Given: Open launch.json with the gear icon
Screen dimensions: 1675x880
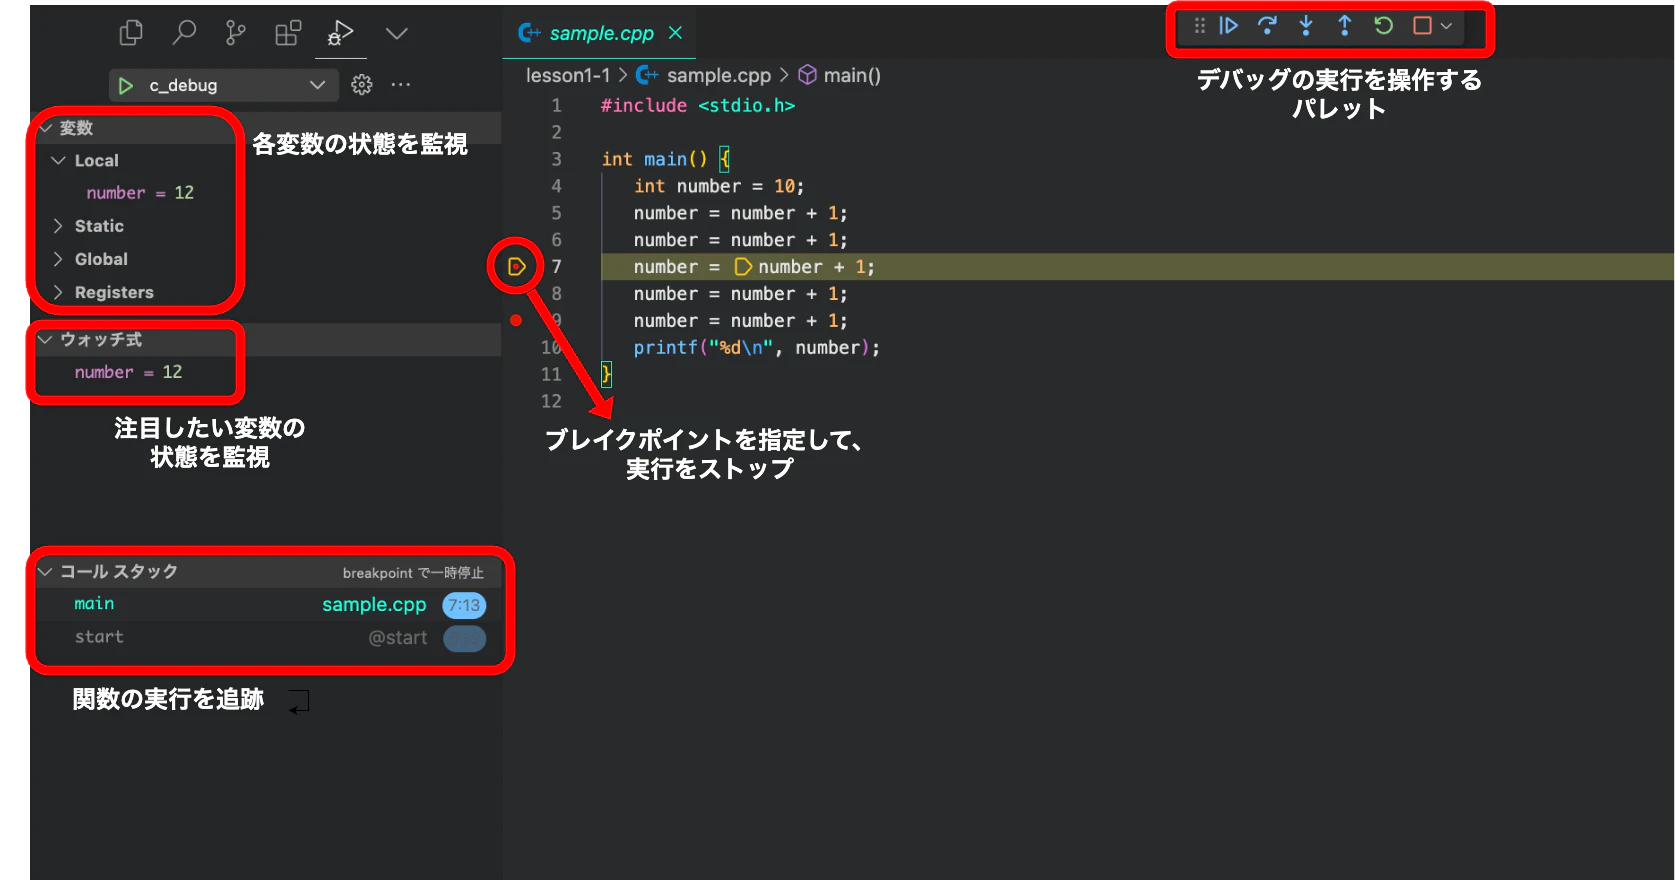Looking at the screenshot, I should click(x=362, y=86).
